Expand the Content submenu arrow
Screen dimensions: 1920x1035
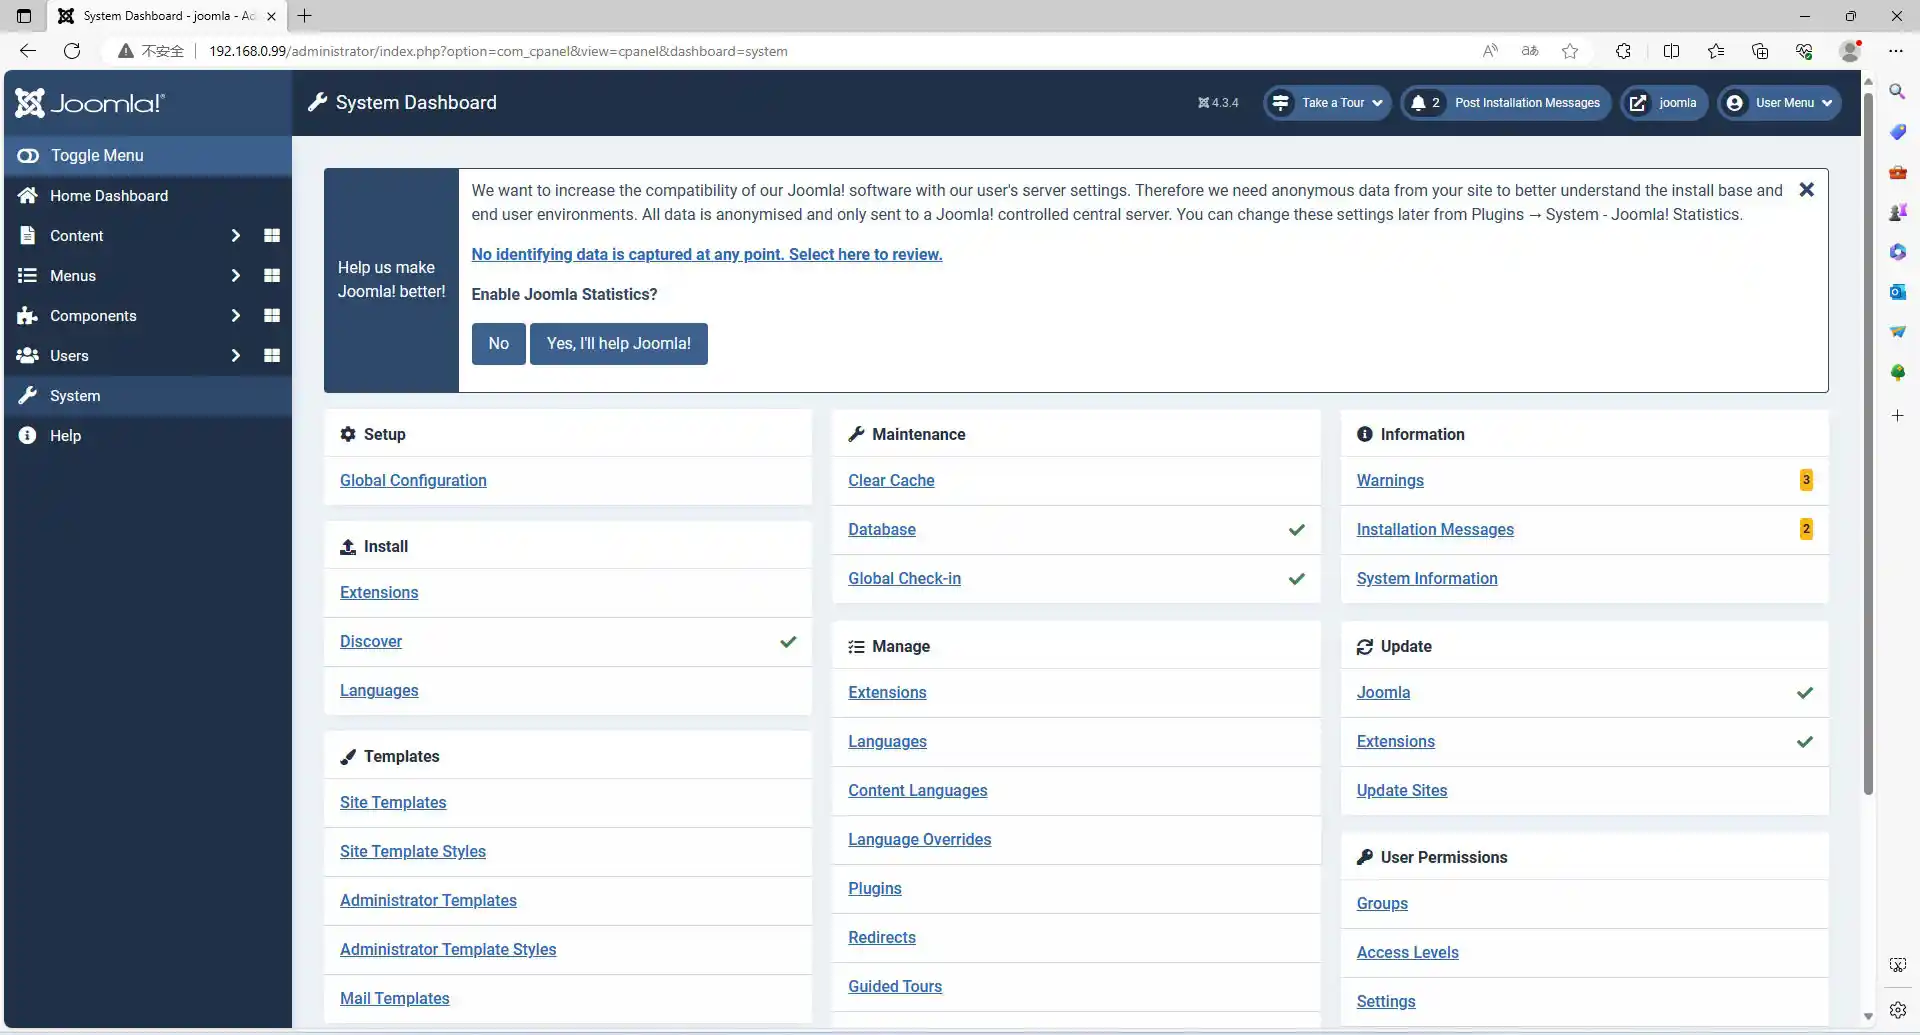[235, 236]
